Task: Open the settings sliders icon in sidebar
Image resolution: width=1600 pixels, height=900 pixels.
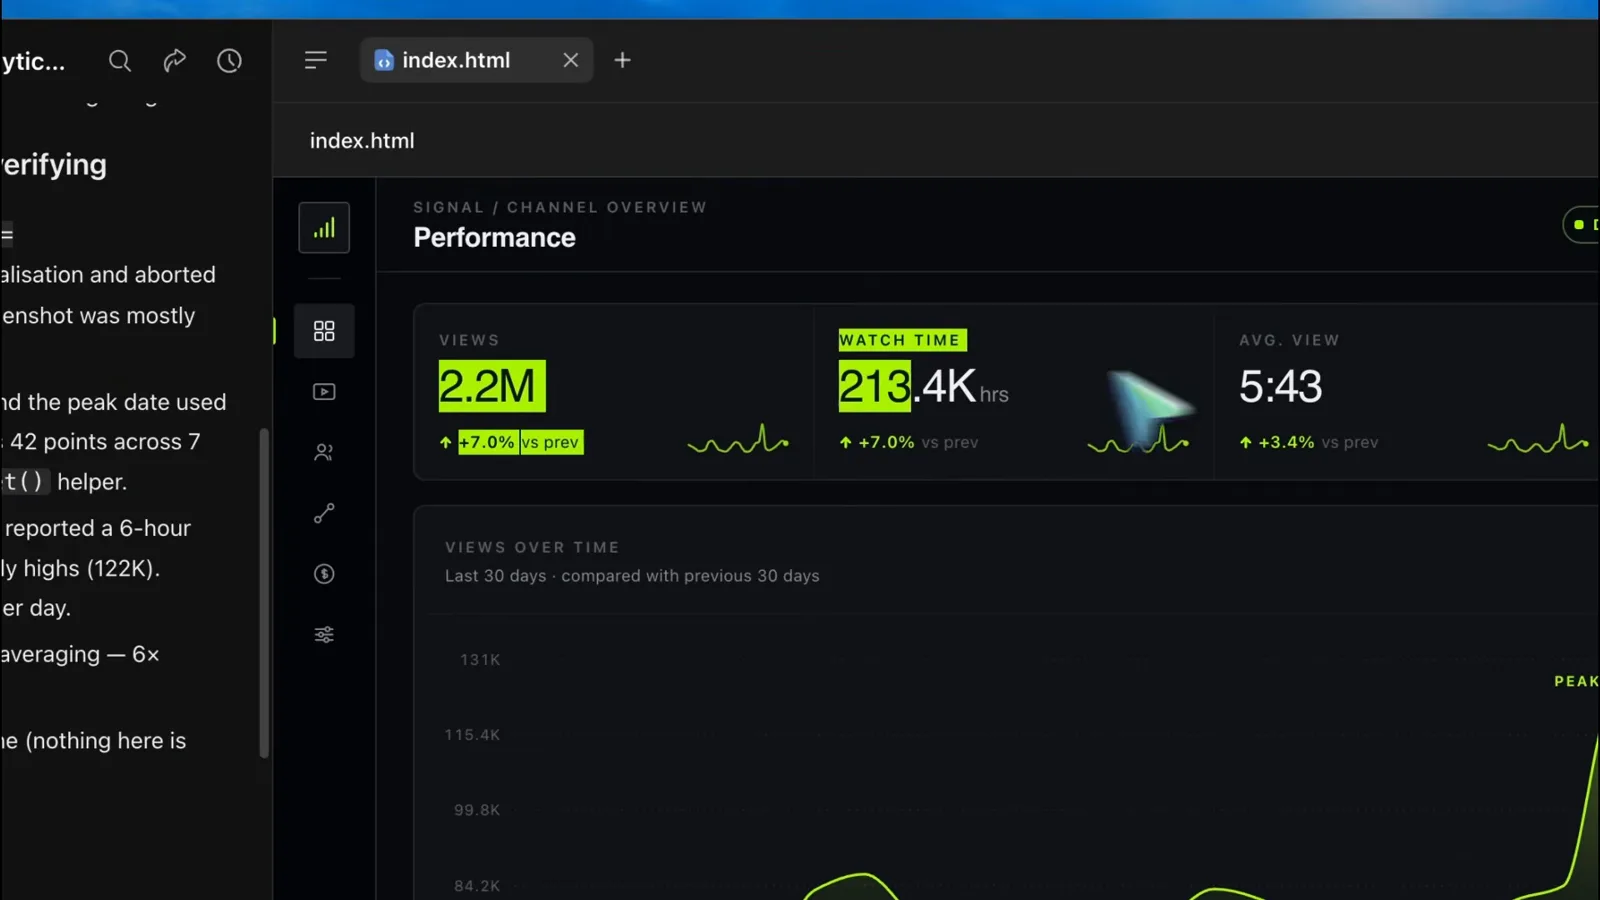Action: pyautogui.click(x=324, y=635)
